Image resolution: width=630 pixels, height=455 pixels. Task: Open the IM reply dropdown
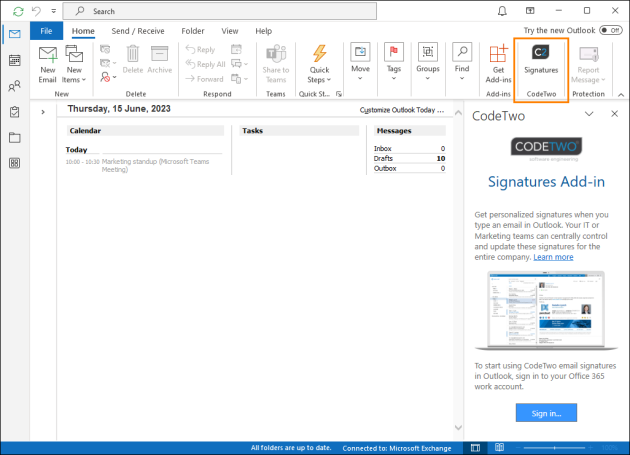pyautogui.click(x=239, y=64)
